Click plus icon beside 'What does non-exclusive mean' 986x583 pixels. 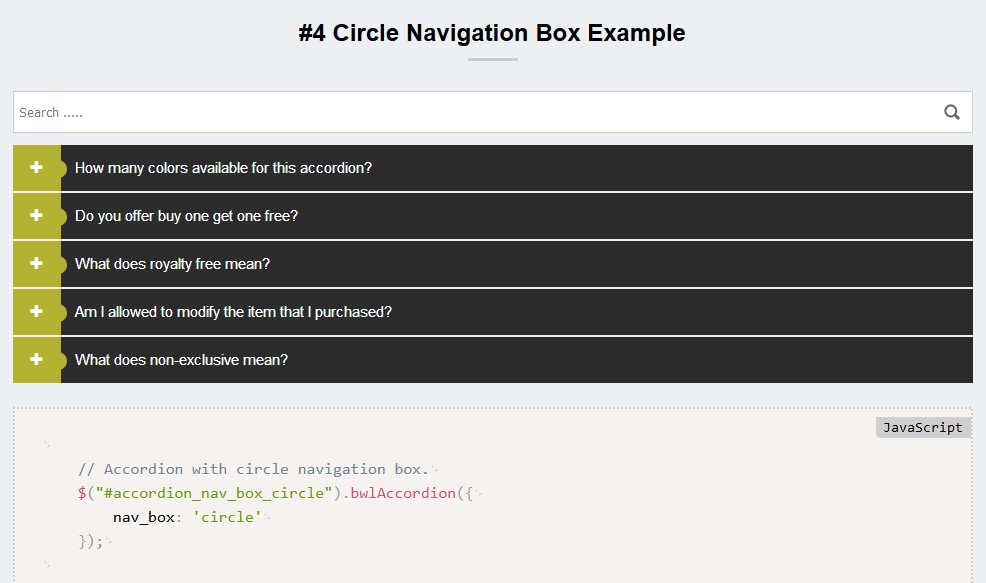[37, 360]
